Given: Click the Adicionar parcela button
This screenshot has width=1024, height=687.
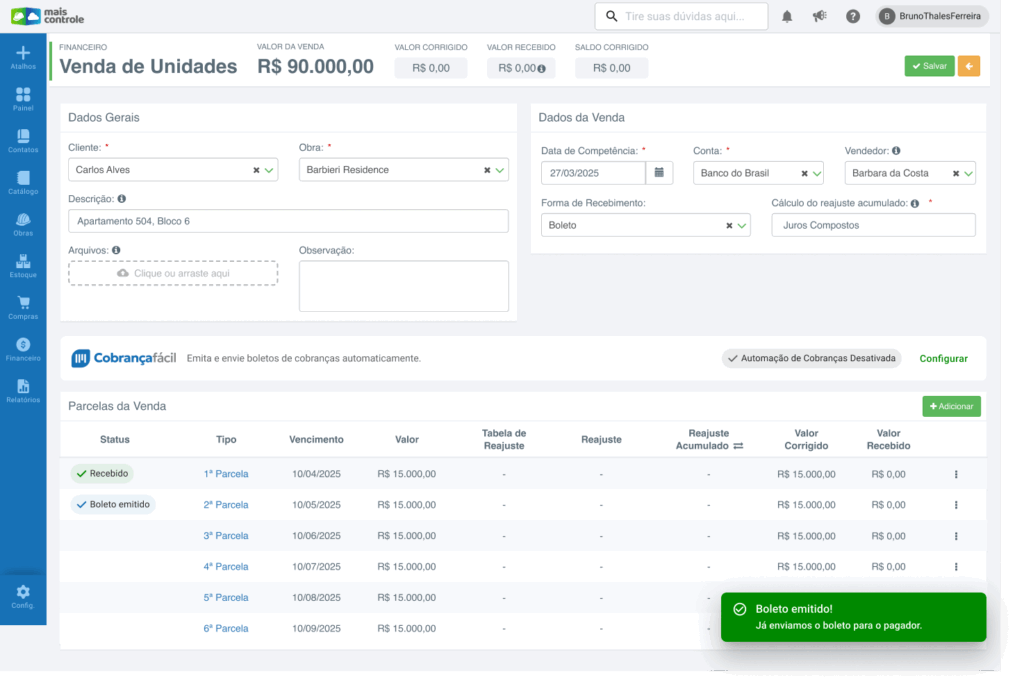Looking at the screenshot, I should tap(951, 406).
